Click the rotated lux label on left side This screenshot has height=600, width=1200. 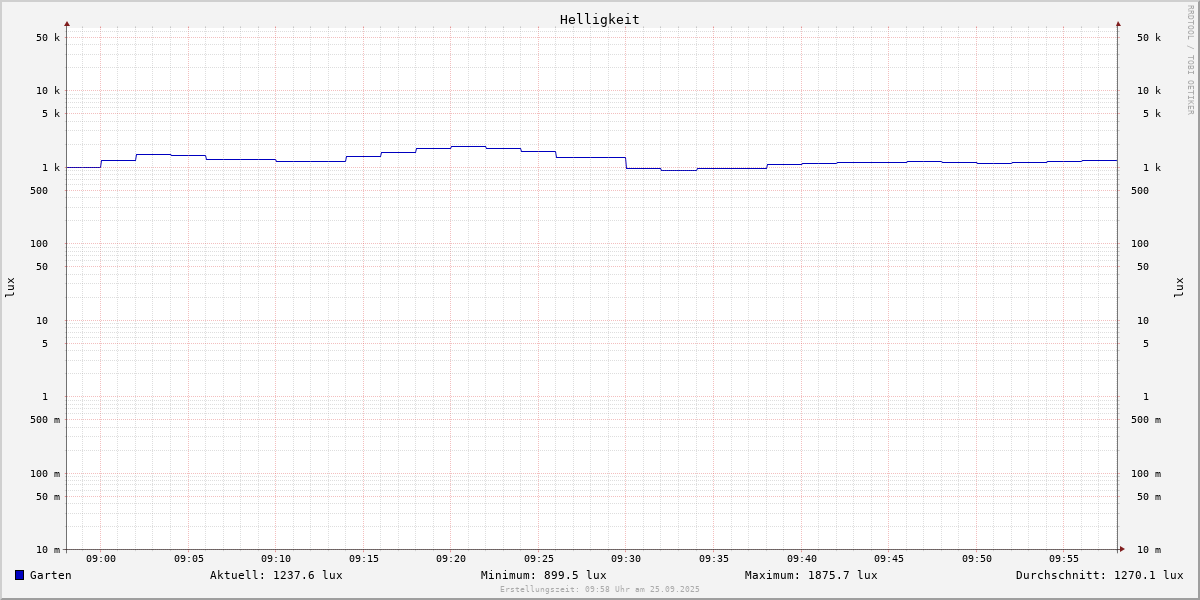tap(10, 287)
